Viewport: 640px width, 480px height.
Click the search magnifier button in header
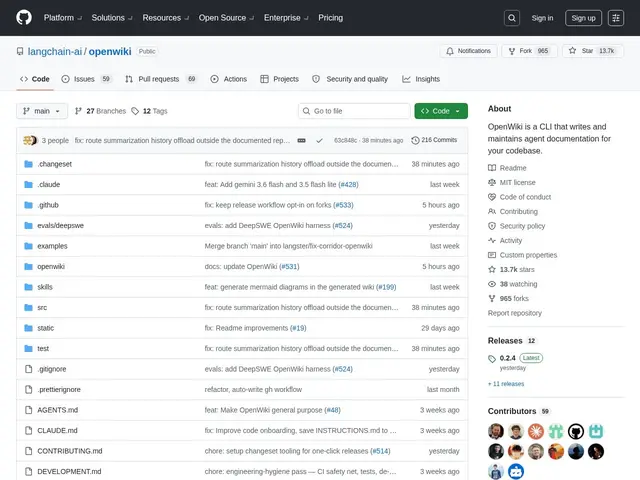[512, 18]
